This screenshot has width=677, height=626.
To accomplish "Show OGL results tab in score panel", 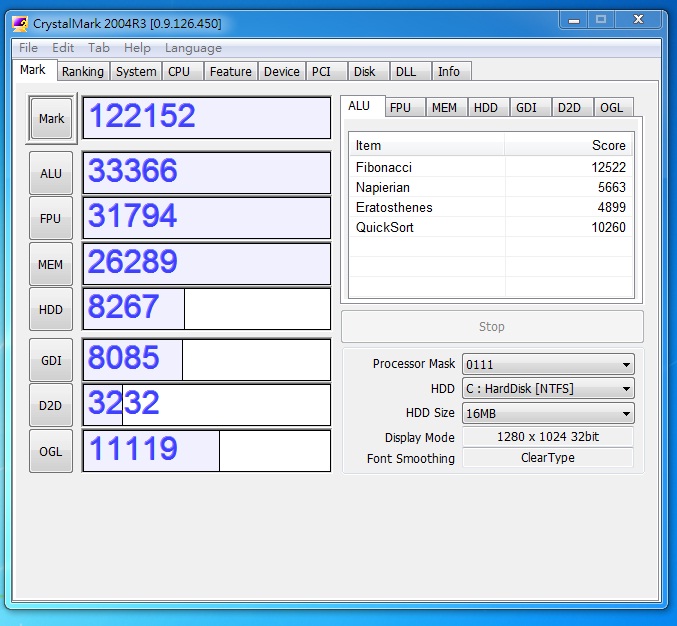I will (x=612, y=107).
